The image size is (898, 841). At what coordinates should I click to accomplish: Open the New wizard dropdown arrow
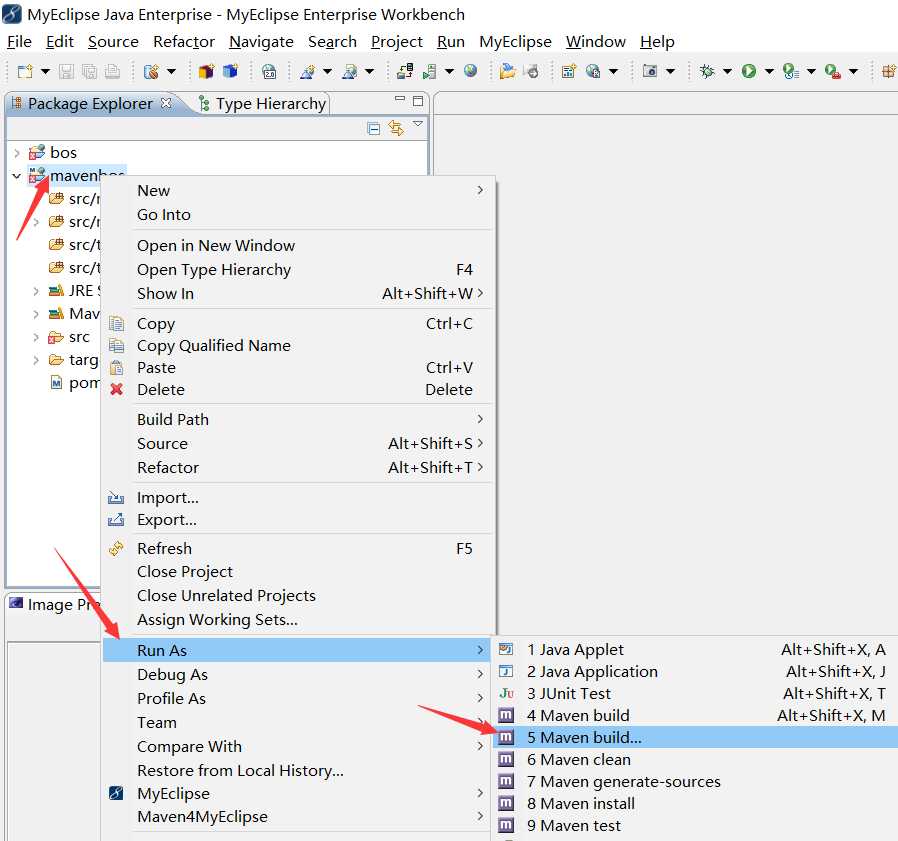coord(45,72)
